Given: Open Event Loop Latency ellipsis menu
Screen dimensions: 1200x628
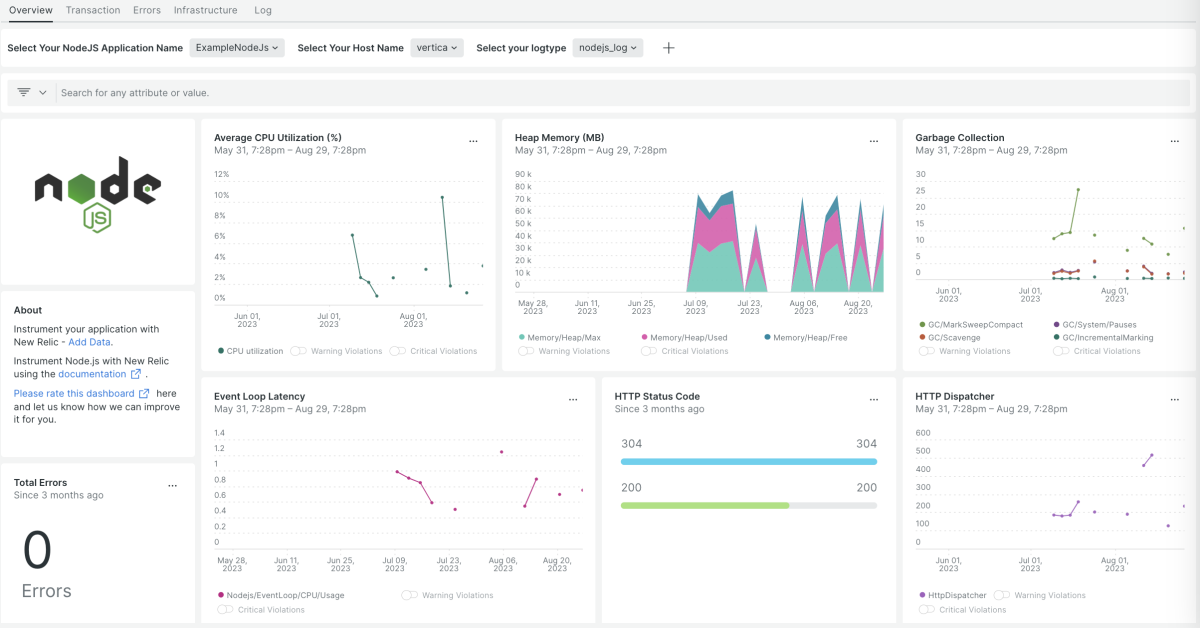Looking at the screenshot, I should tap(573, 400).
